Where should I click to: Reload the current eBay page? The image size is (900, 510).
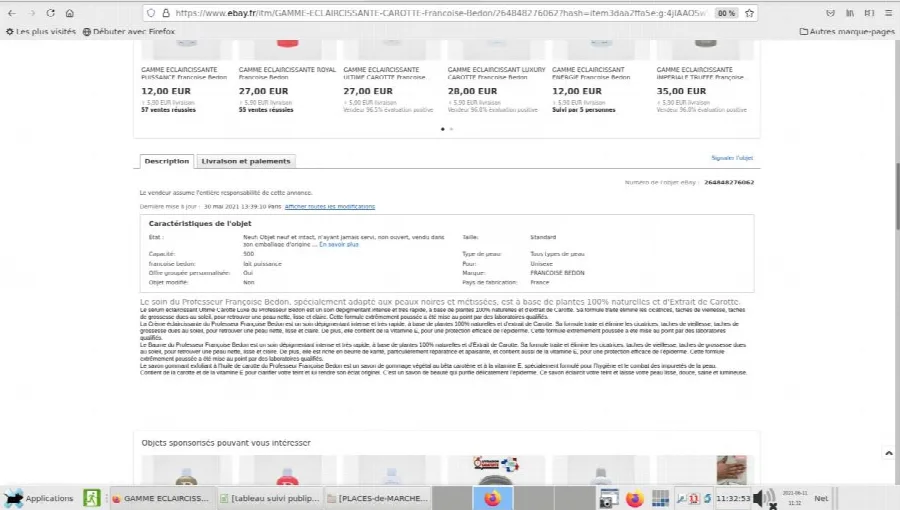(x=51, y=13)
